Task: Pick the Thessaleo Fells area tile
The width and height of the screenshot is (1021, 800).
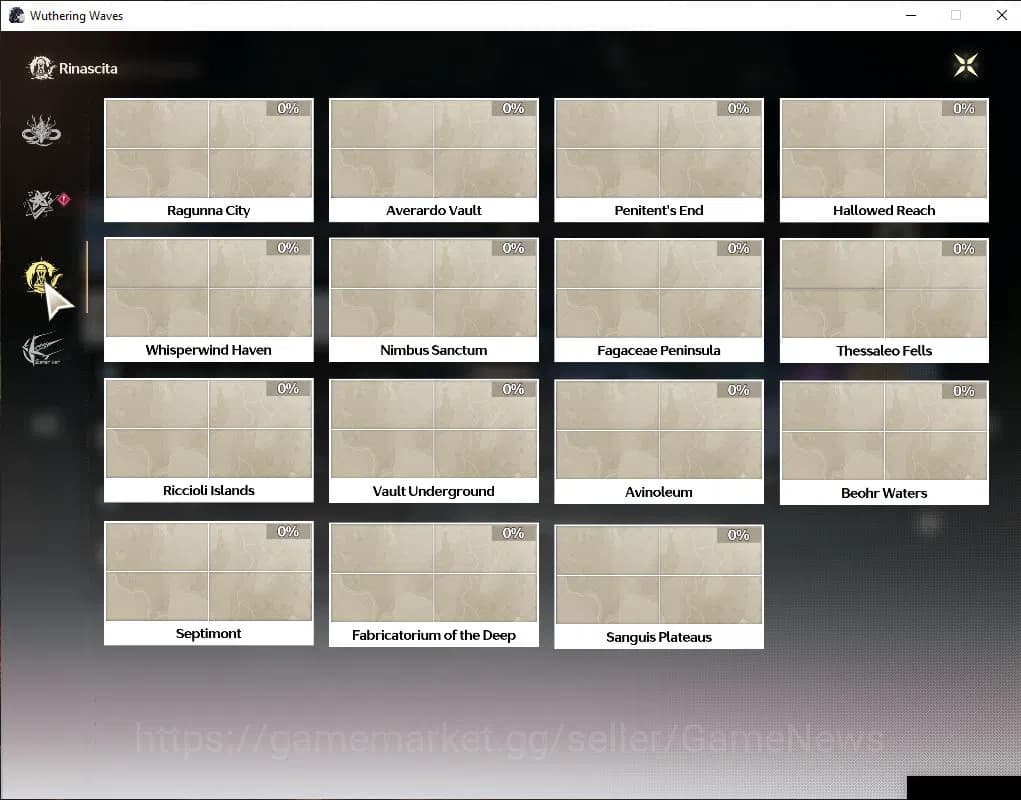Action: 884,299
